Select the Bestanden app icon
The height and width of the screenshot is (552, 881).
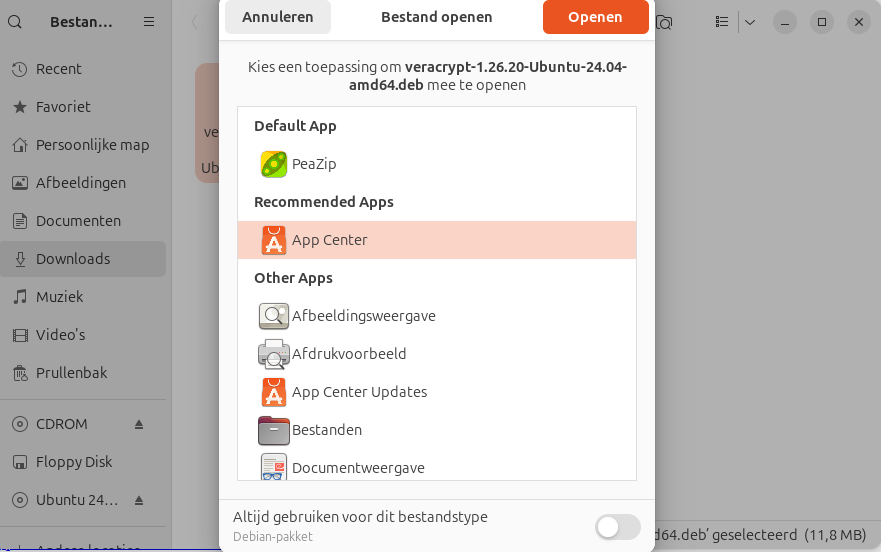(x=274, y=430)
